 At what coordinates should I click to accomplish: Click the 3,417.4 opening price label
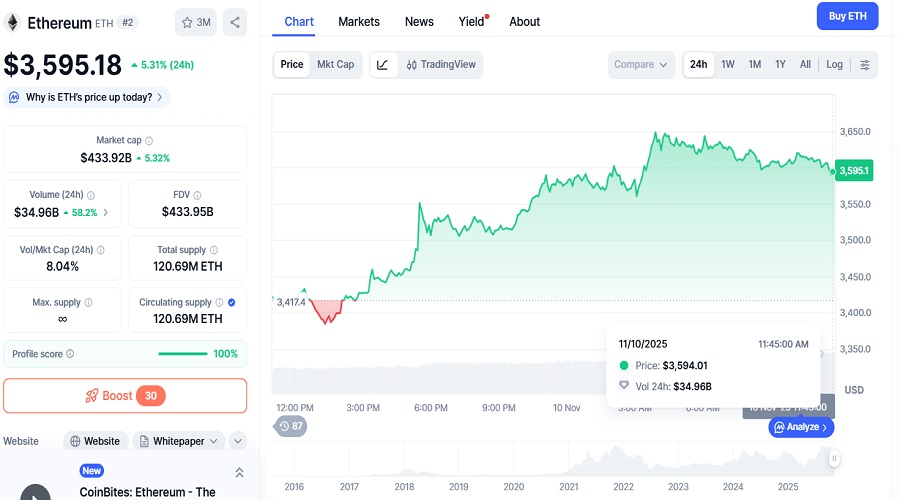[291, 302]
